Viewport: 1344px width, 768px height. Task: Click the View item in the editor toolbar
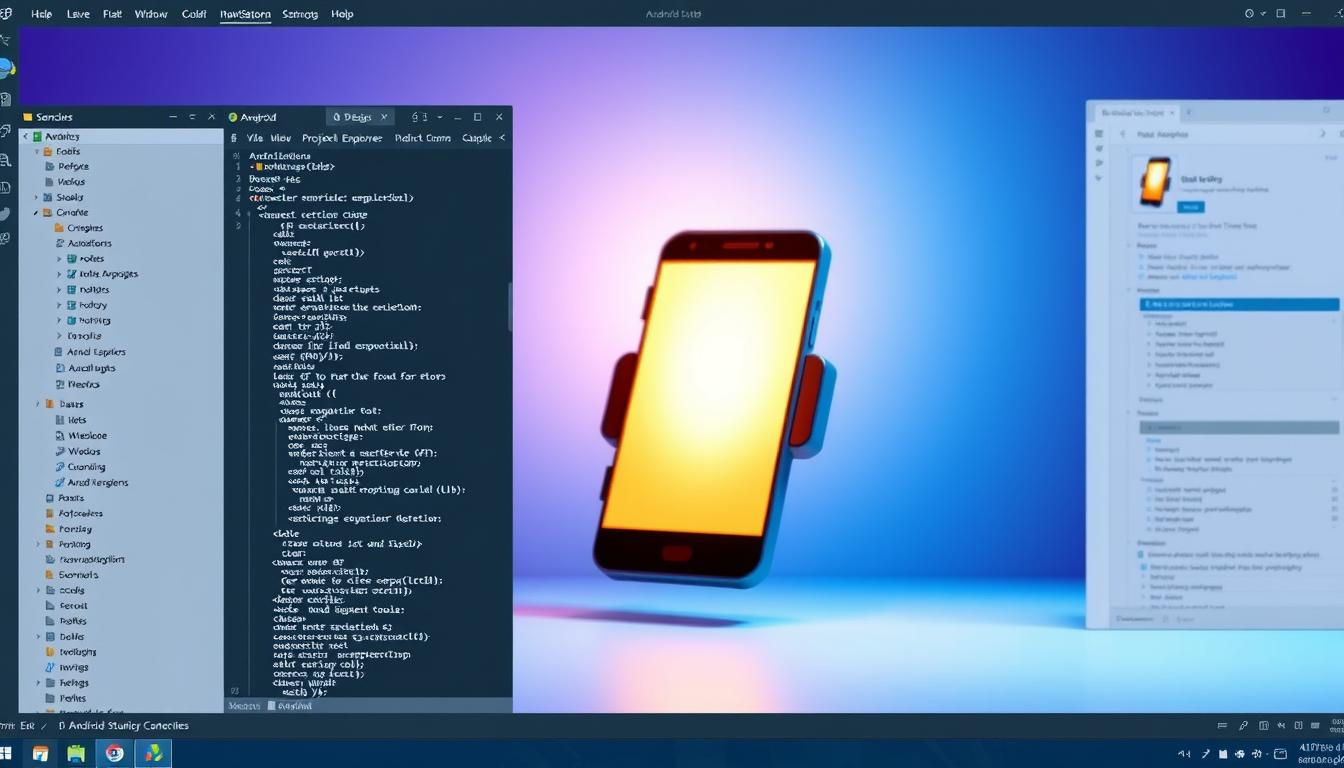(x=281, y=138)
